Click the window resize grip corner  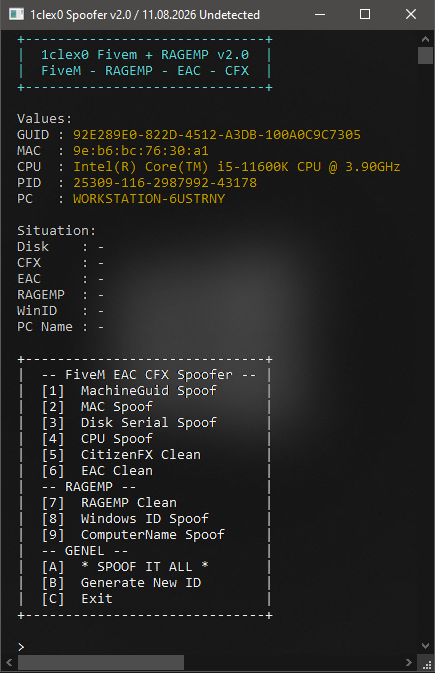(x=426, y=664)
